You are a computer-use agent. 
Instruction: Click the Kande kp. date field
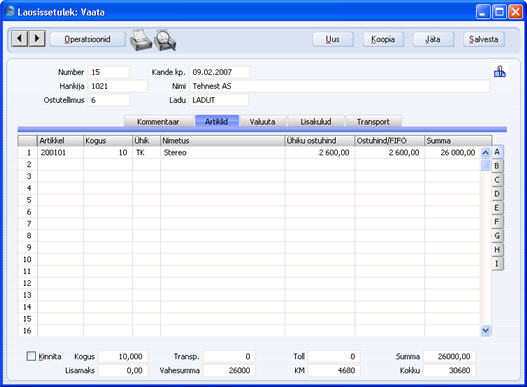click(219, 72)
